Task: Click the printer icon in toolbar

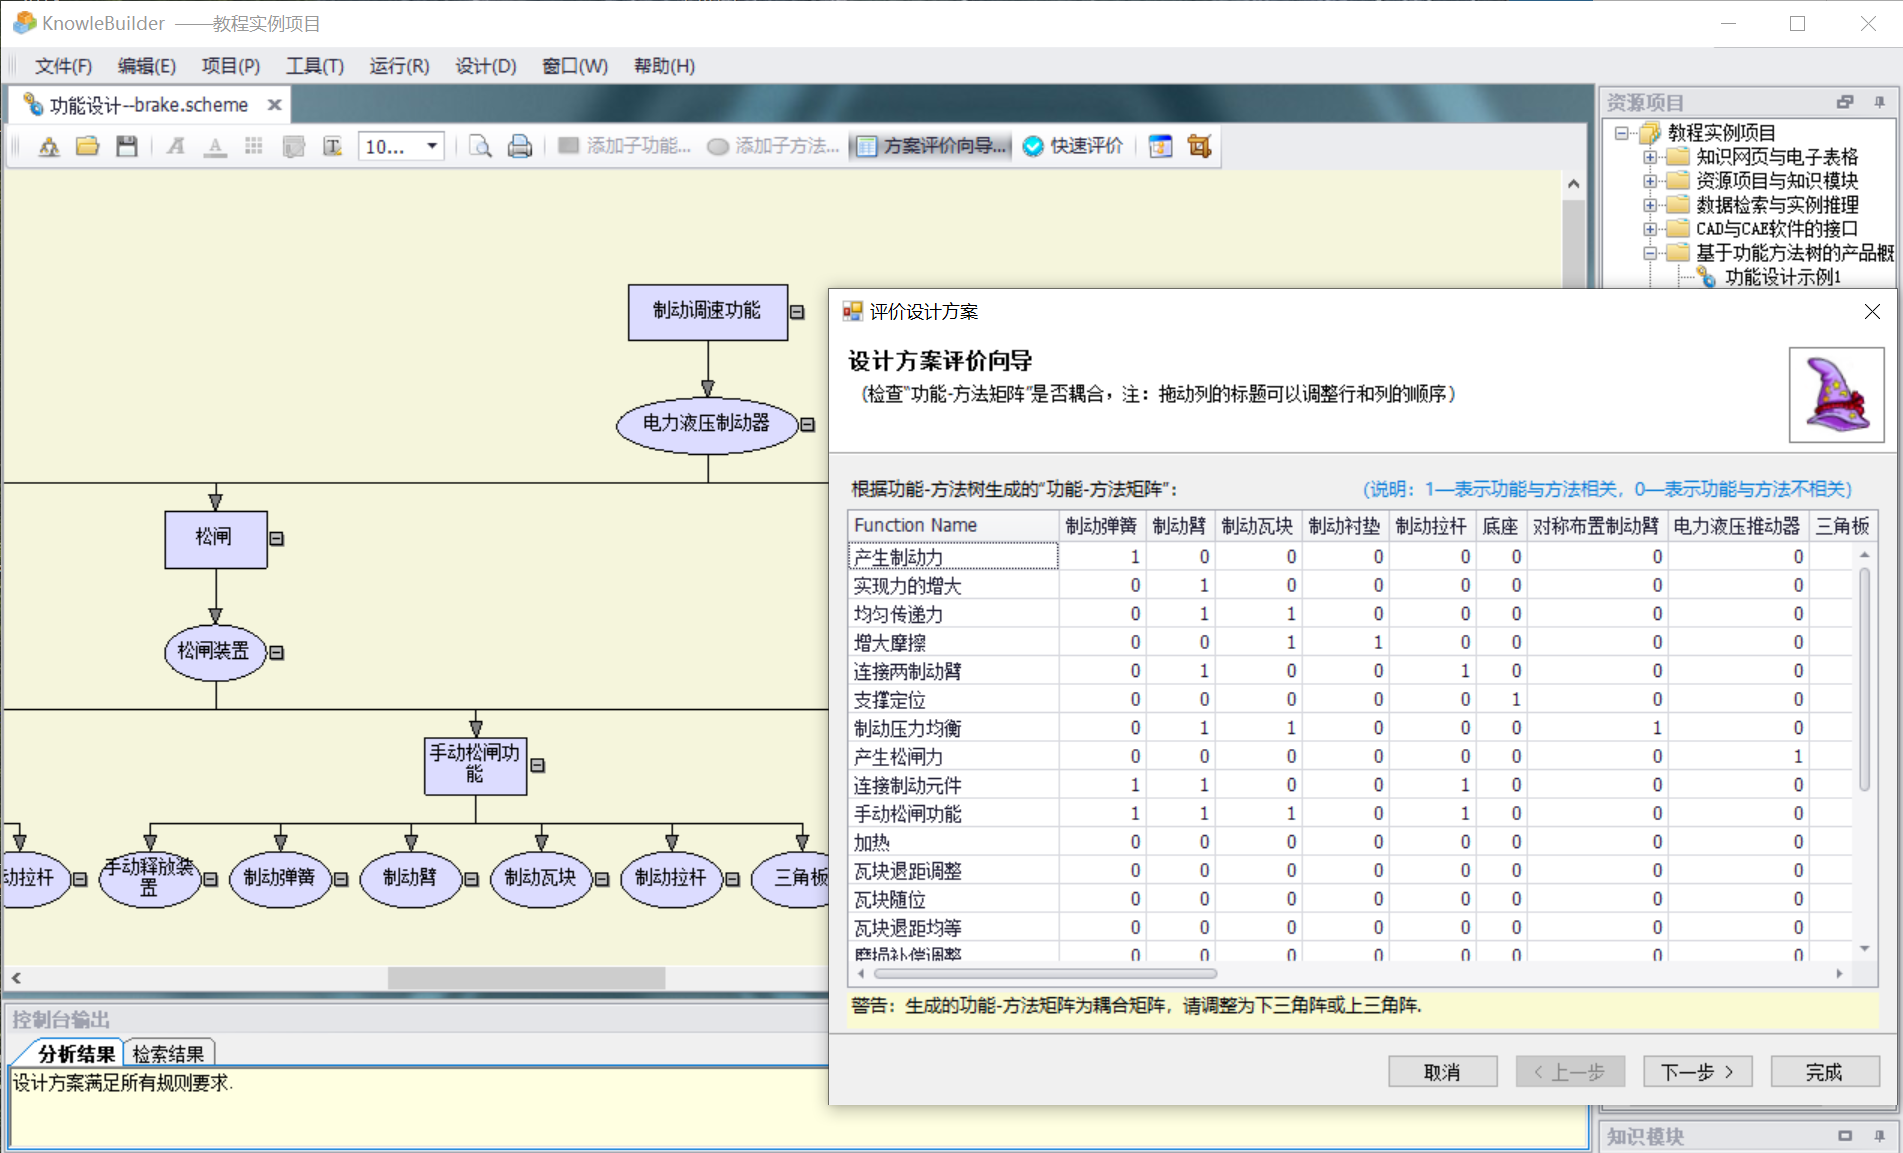Action: pyautogui.click(x=519, y=146)
